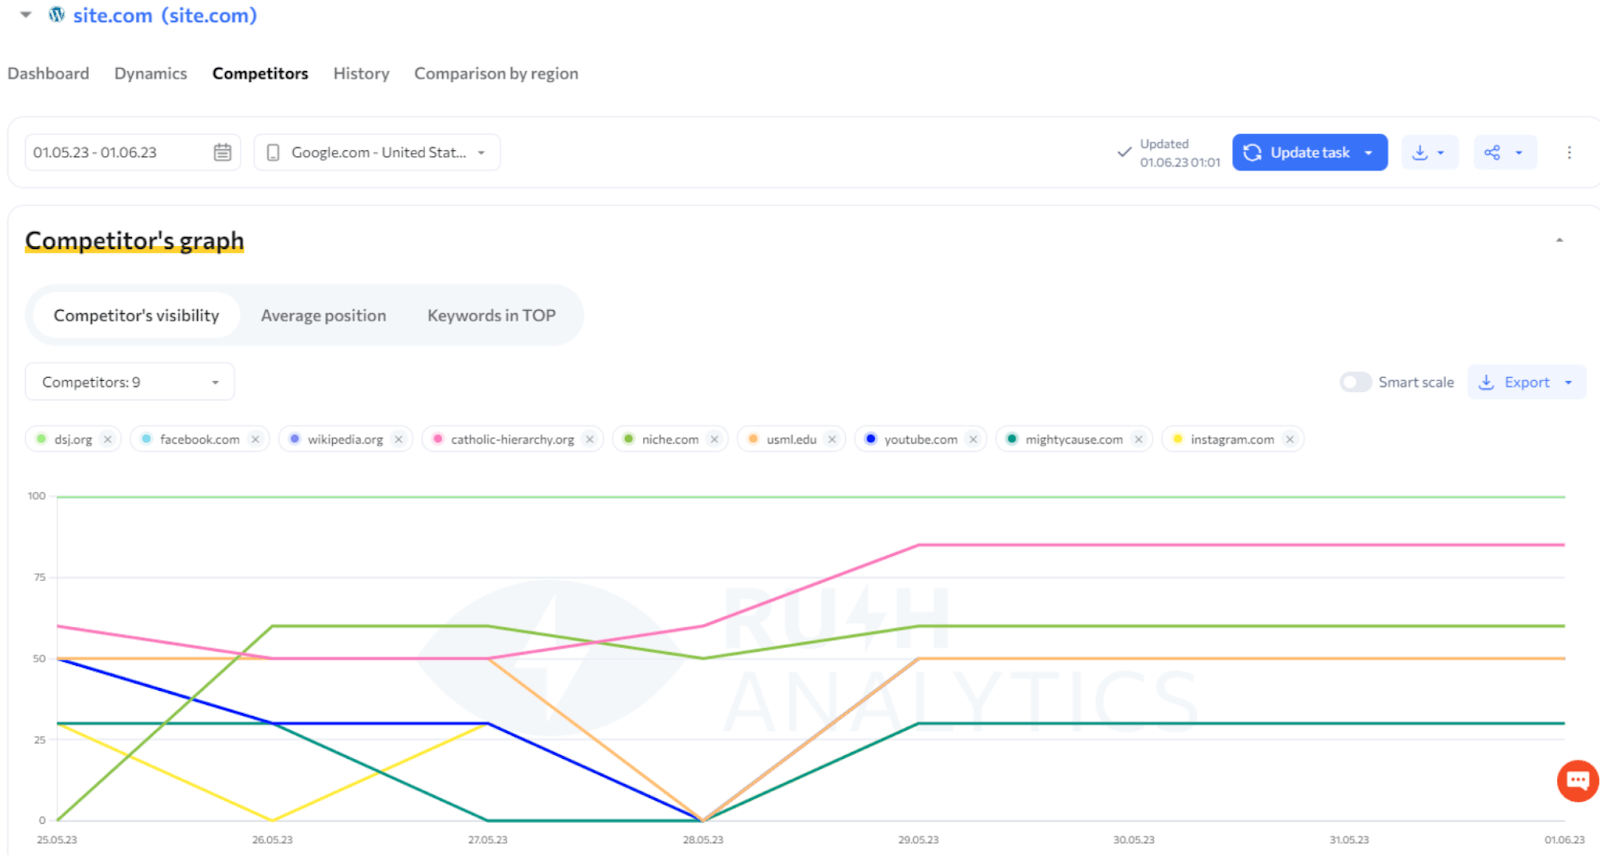Image resolution: width=1600 pixels, height=855 pixels.
Task: Click the Update task button
Action: (x=1310, y=152)
